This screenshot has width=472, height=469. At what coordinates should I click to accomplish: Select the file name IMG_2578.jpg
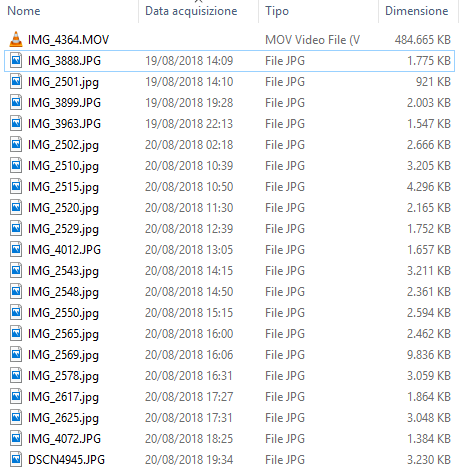click(63, 376)
